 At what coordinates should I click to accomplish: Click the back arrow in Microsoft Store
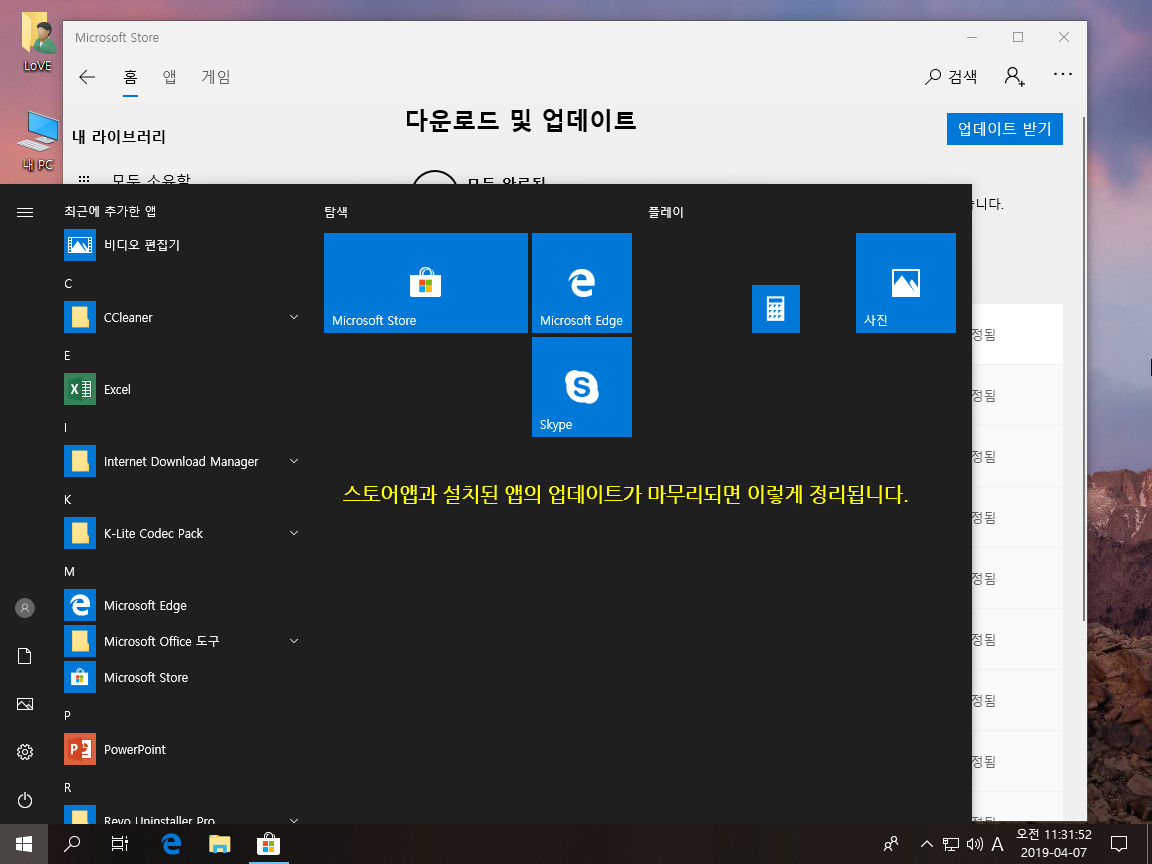click(87, 77)
